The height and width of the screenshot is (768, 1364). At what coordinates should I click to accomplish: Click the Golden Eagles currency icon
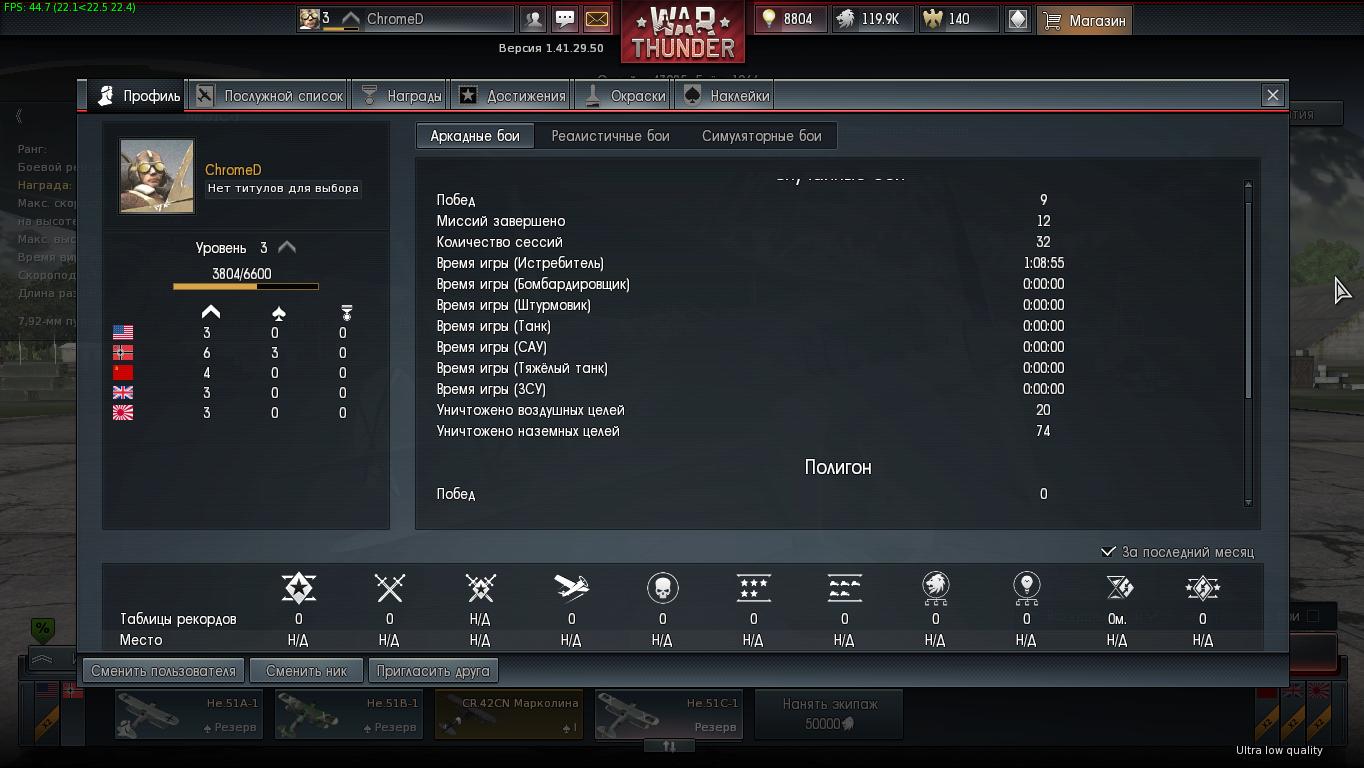click(x=933, y=19)
